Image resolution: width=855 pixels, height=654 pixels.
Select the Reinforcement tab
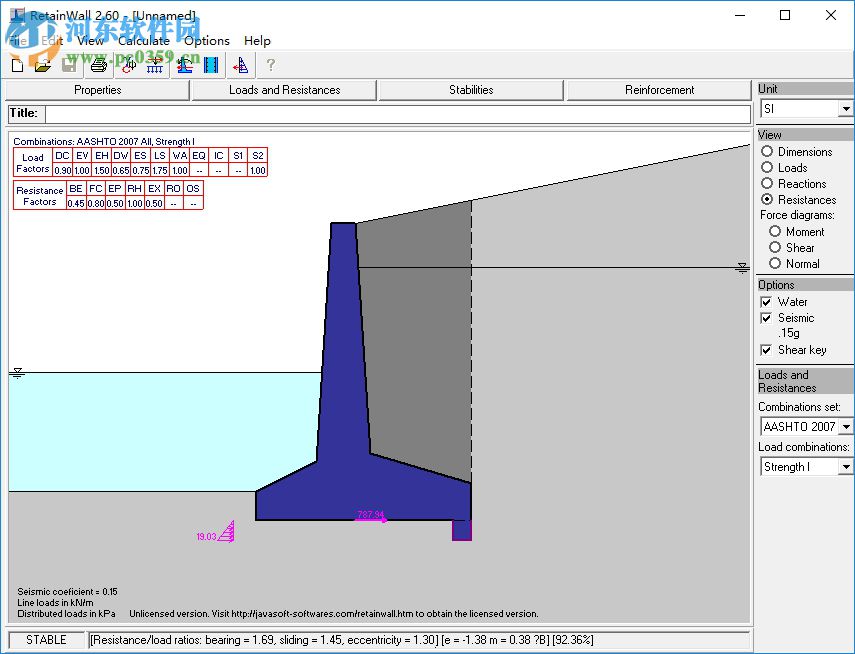tap(658, 90)
